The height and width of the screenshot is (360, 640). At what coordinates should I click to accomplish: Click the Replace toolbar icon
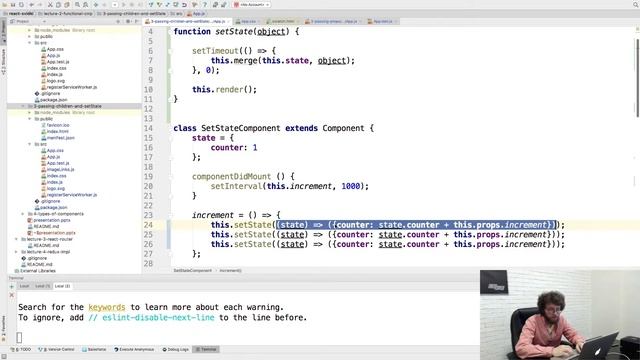[x=86, y=4]
